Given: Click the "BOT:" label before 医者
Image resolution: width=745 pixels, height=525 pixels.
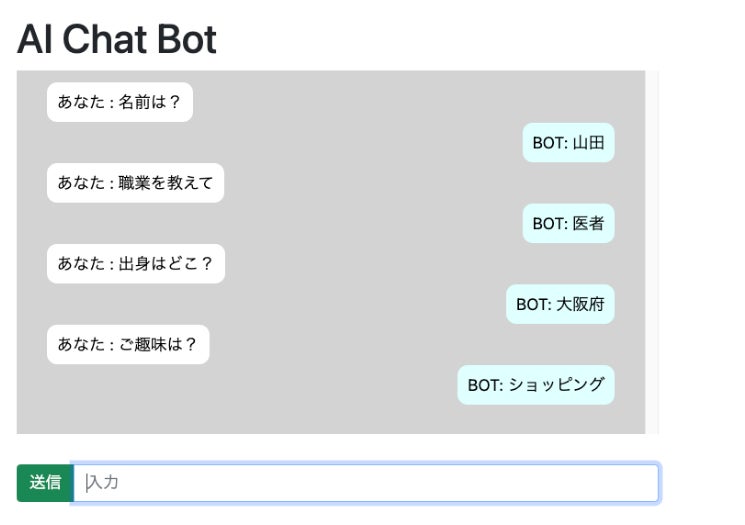Looking at the screenshot, I should pos(549,224).
